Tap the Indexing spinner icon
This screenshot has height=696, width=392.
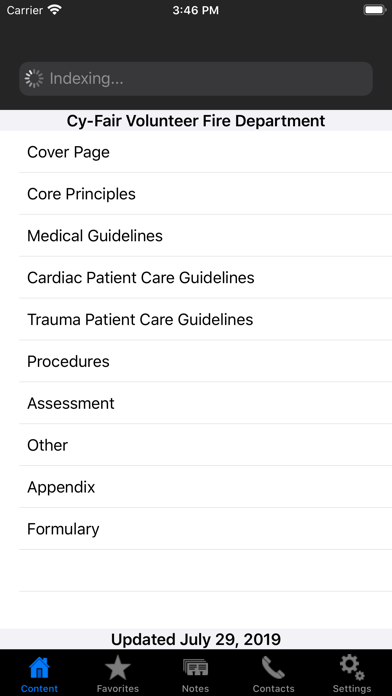pyautogui.click(x=34, y=79)
